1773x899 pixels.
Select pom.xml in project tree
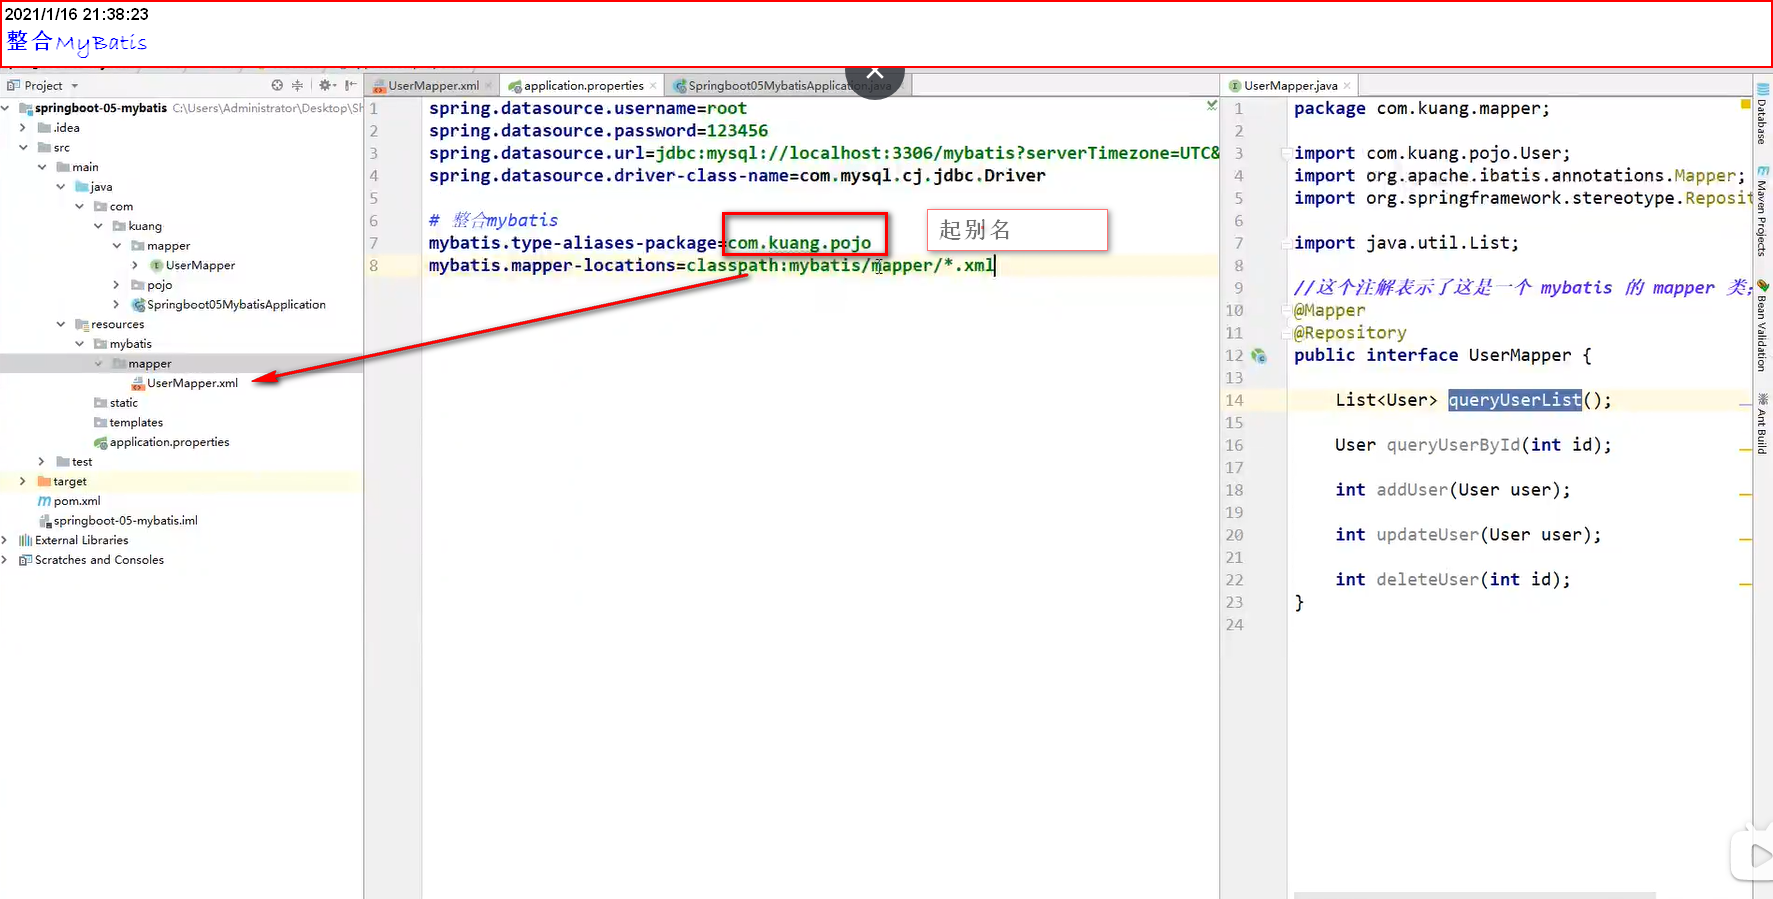pos(77,501)
